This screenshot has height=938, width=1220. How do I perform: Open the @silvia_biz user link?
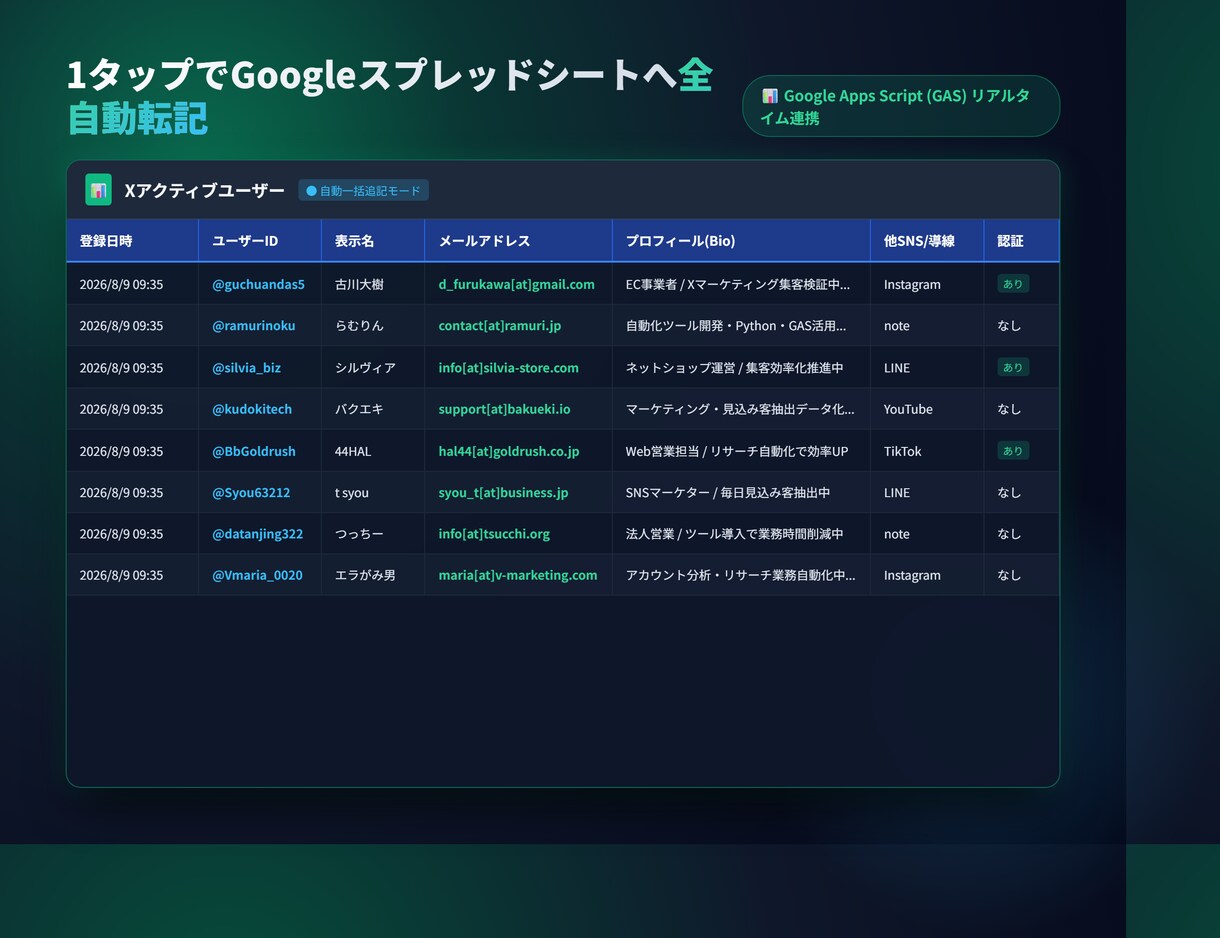[246, 368]
